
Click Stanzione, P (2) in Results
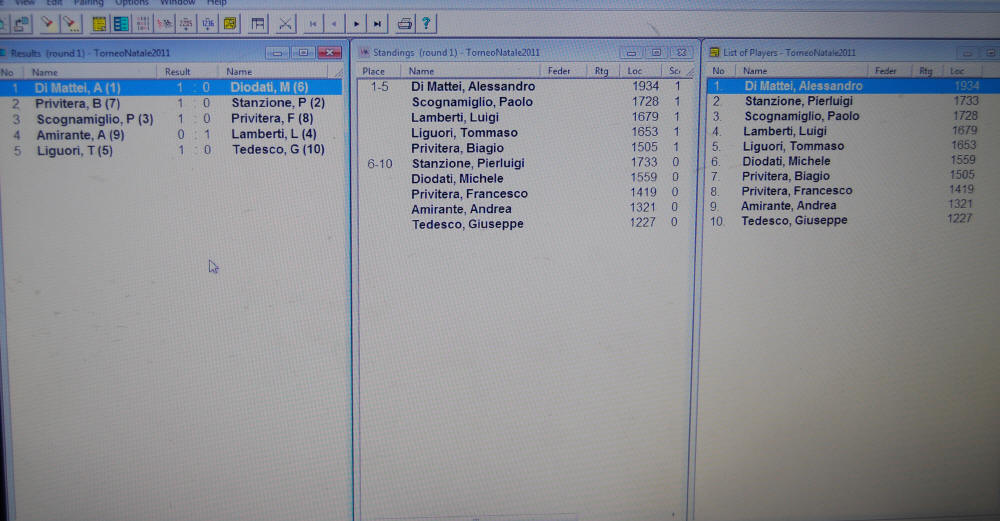tap(278, 103)
